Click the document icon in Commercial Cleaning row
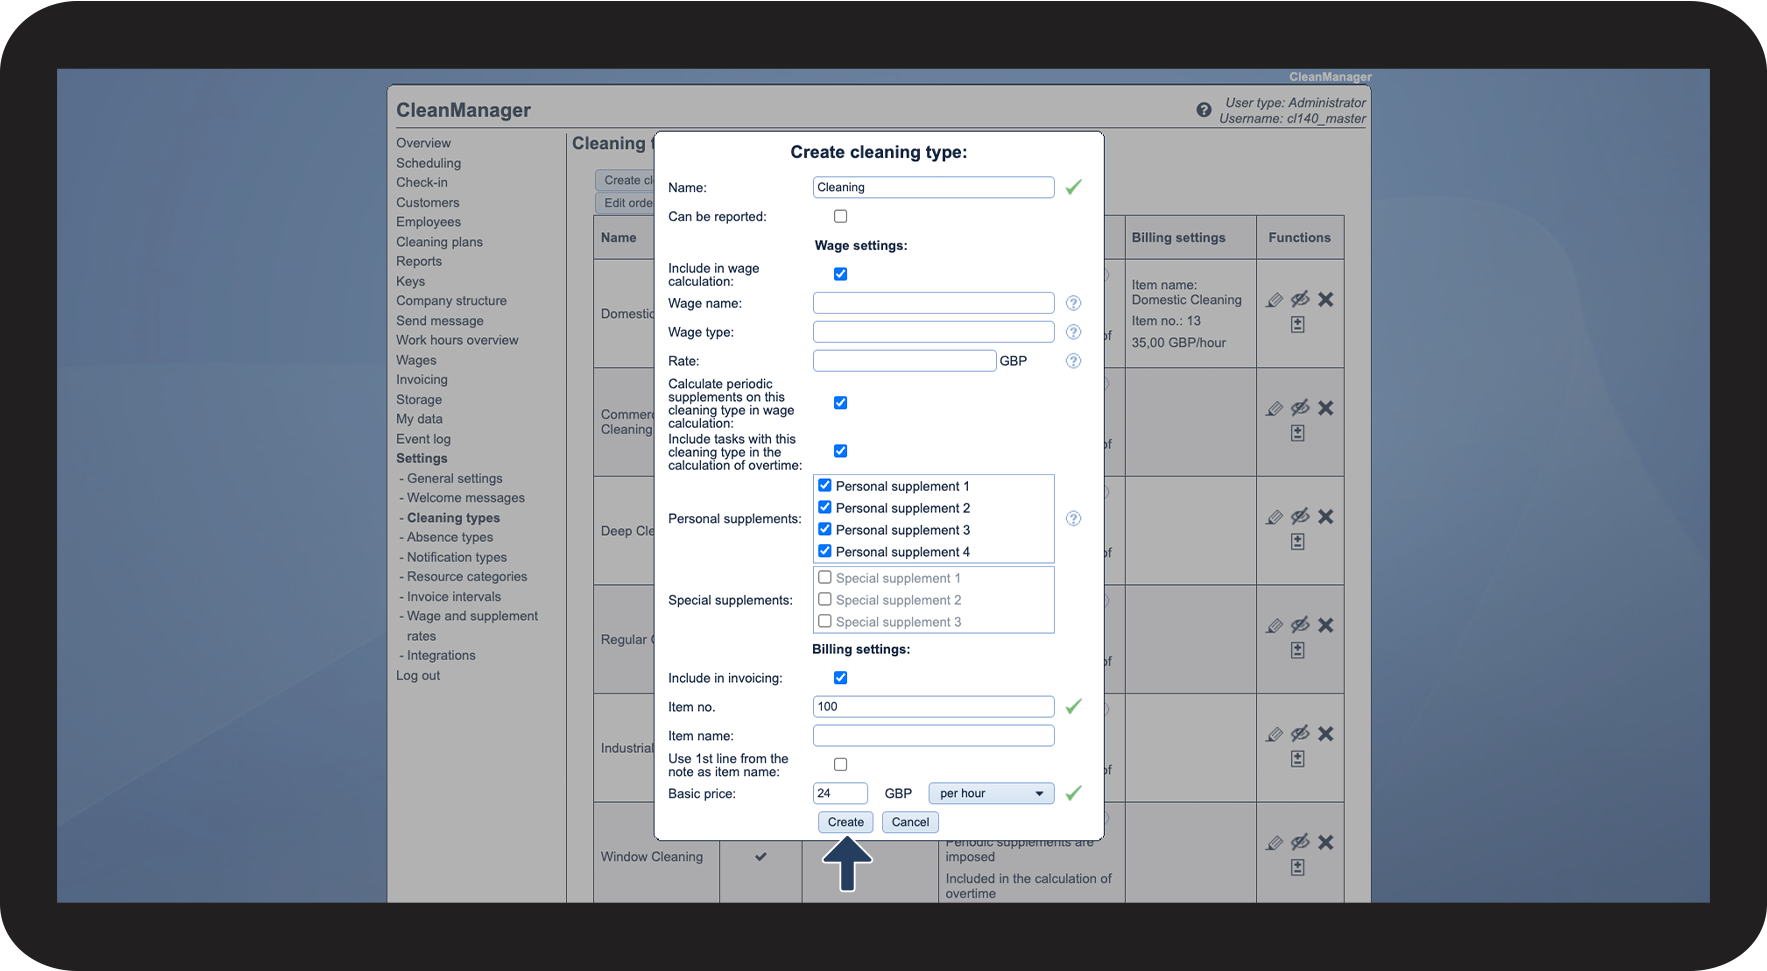1767x971 pixels. click(x=1297, y=433)
